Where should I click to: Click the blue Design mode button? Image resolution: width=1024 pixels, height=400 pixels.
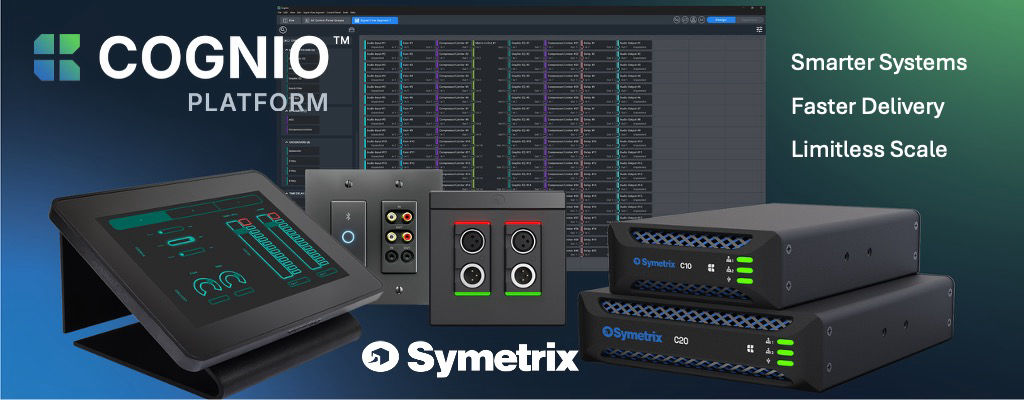[x=721, y=20]
